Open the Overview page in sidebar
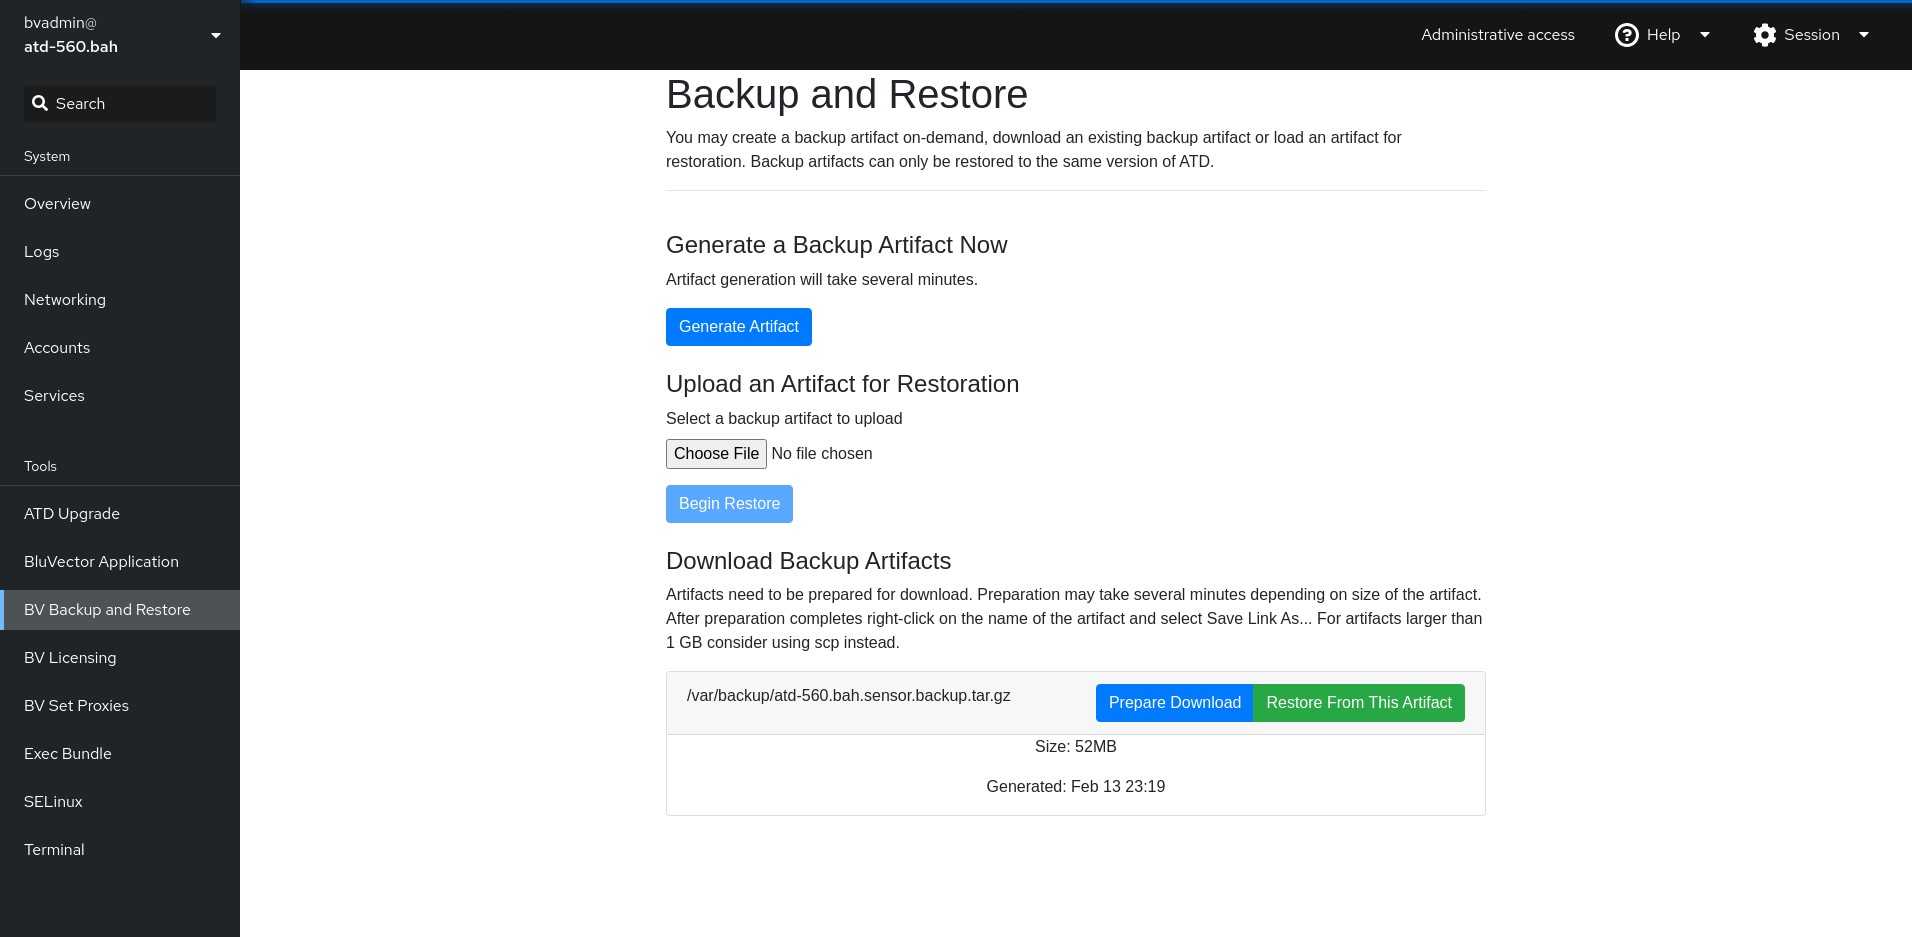Image resolution: width=1912 pixels, height=937 pixels. (120, 204)
